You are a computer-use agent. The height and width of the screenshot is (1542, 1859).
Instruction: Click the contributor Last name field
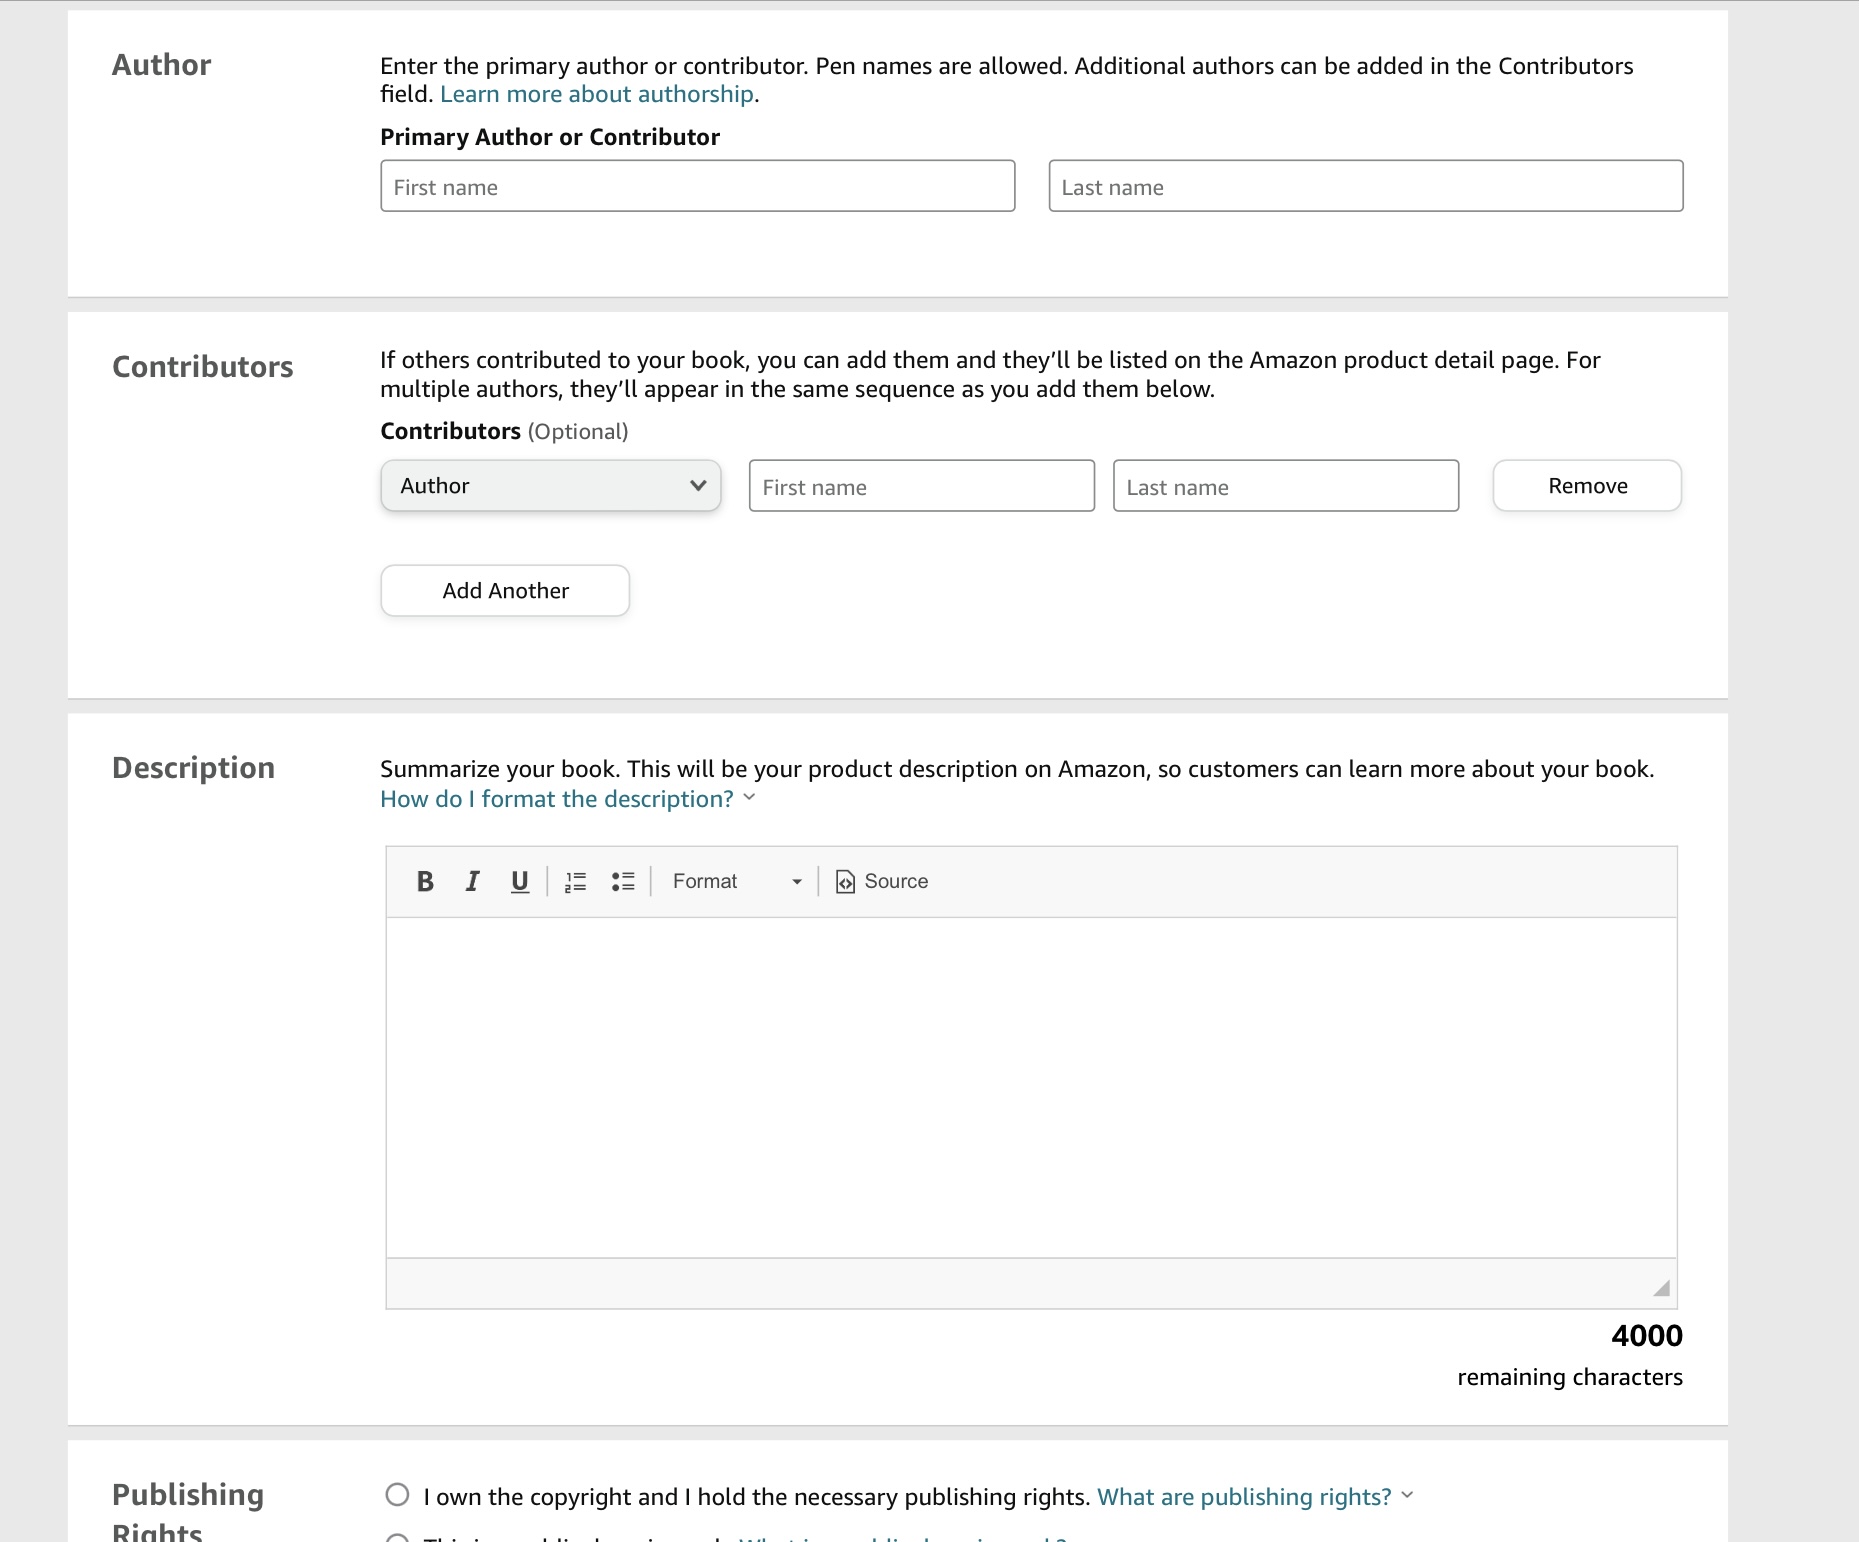coord(1285,487)
